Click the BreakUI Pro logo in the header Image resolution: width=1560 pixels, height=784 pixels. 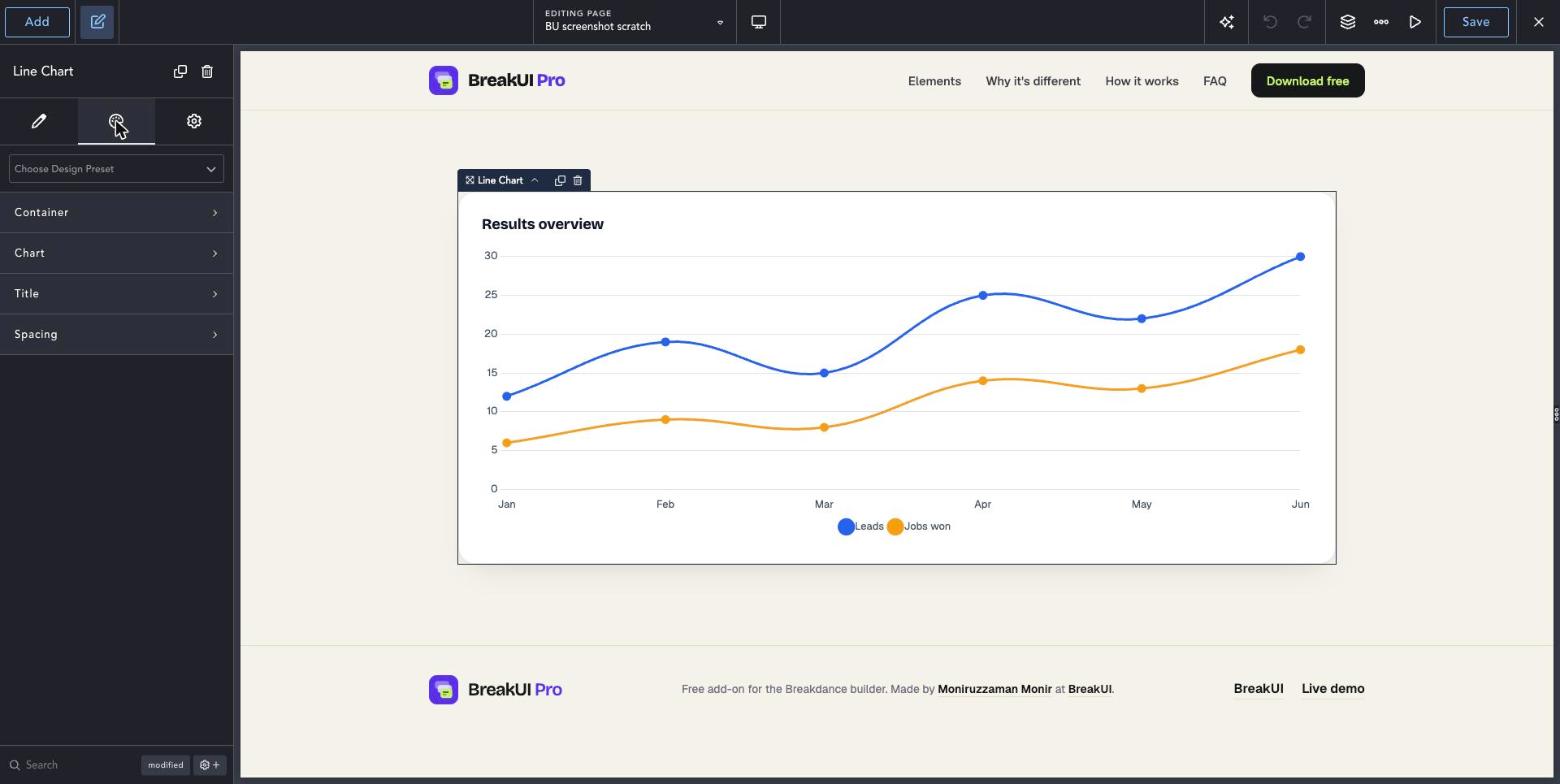[497, 81]
